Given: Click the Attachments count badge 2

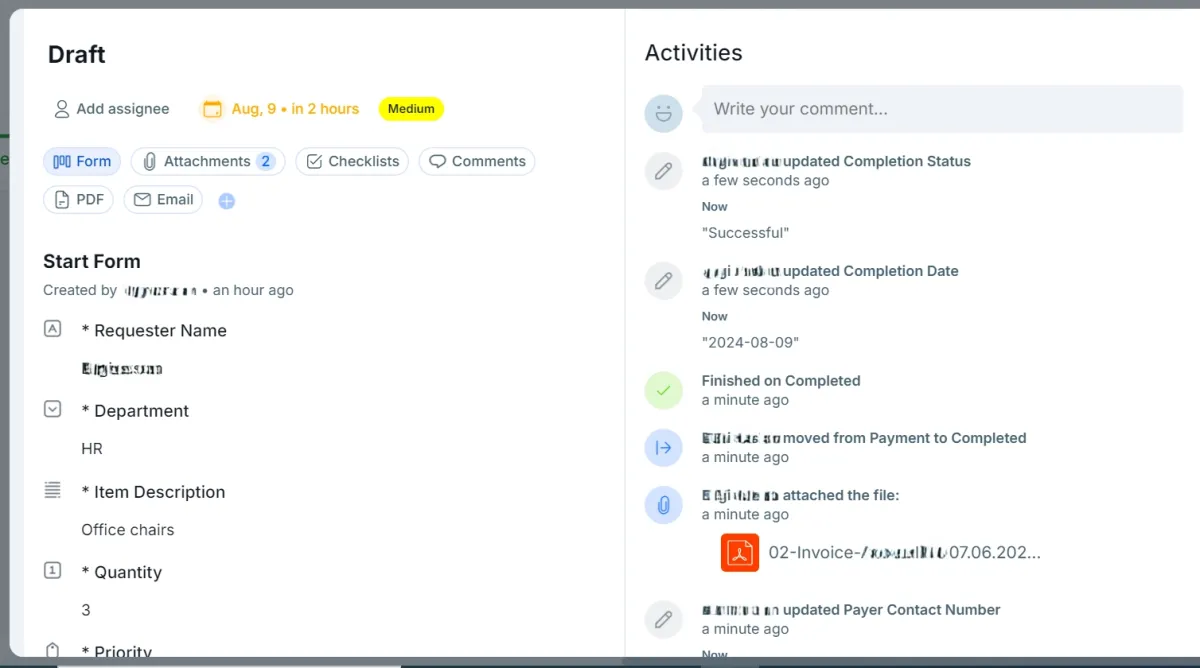Looking at the screenshot, I should click(x=265, y=161).
